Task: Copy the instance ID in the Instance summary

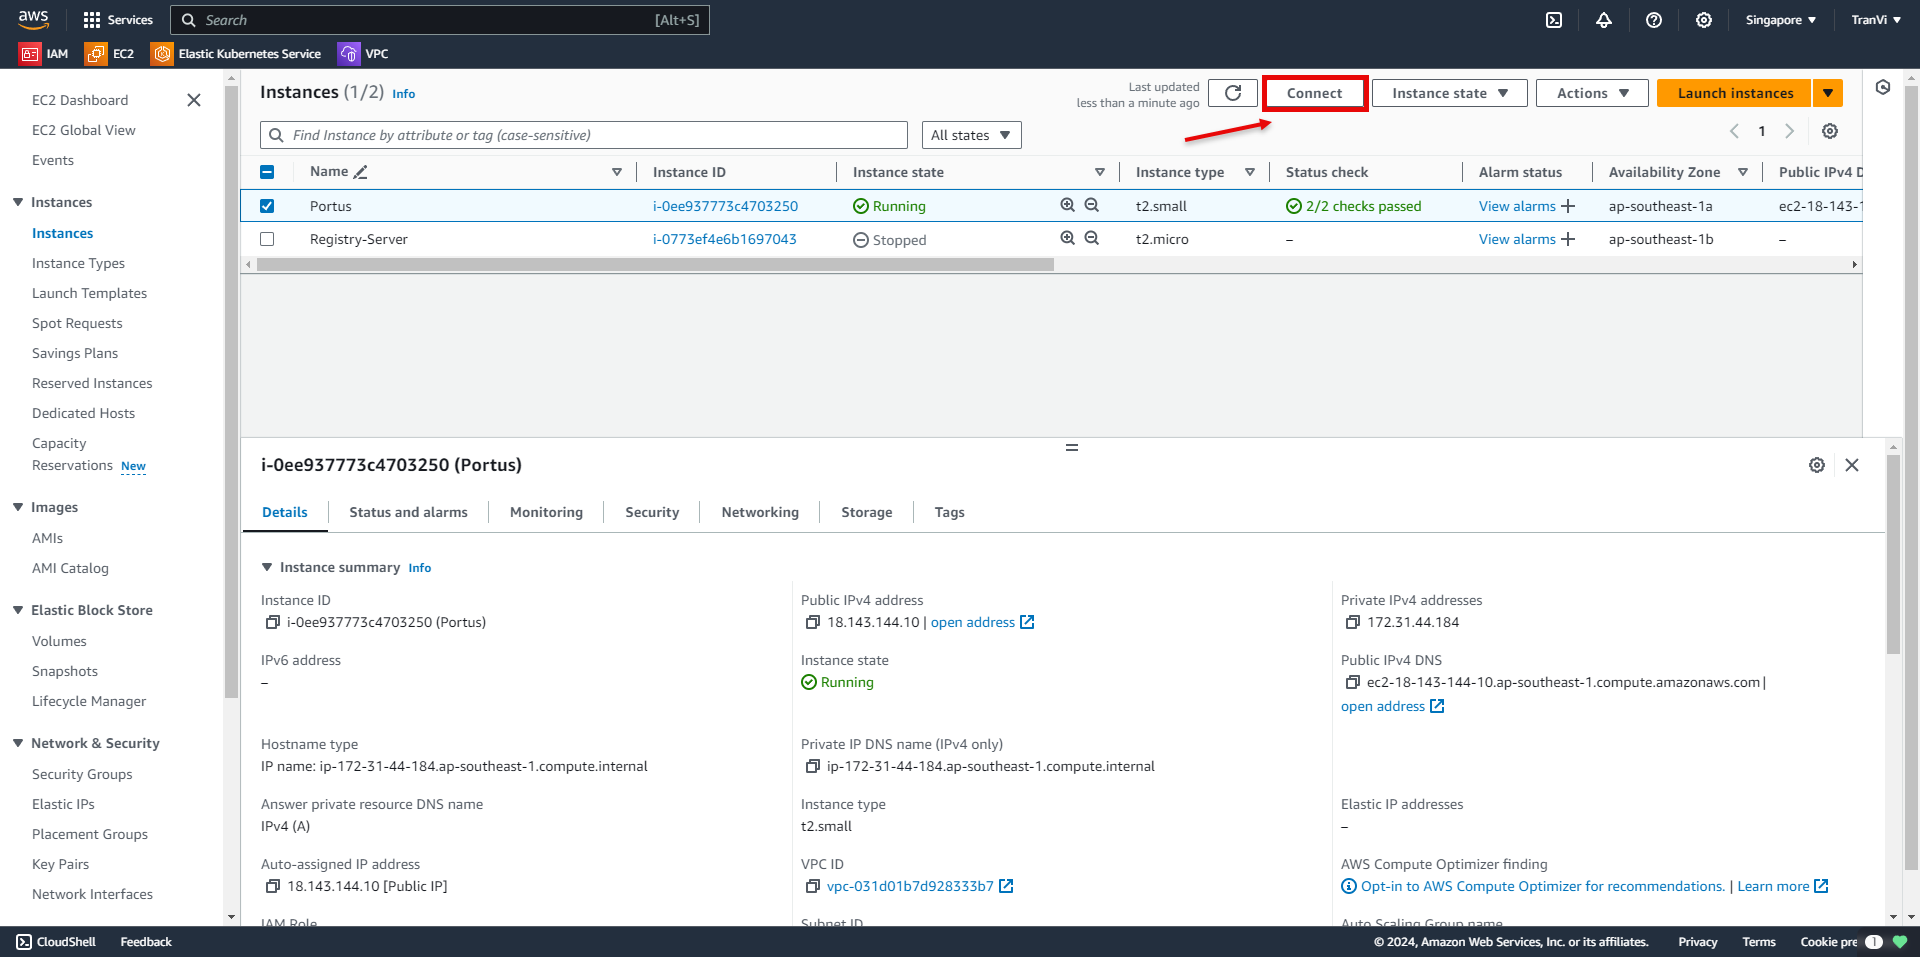Action: (x=272, y=622)
